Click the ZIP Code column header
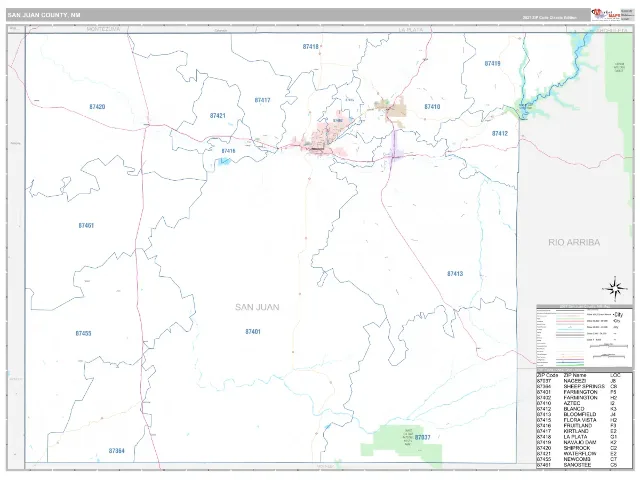The image size is (640, 480). click(547, 375)
